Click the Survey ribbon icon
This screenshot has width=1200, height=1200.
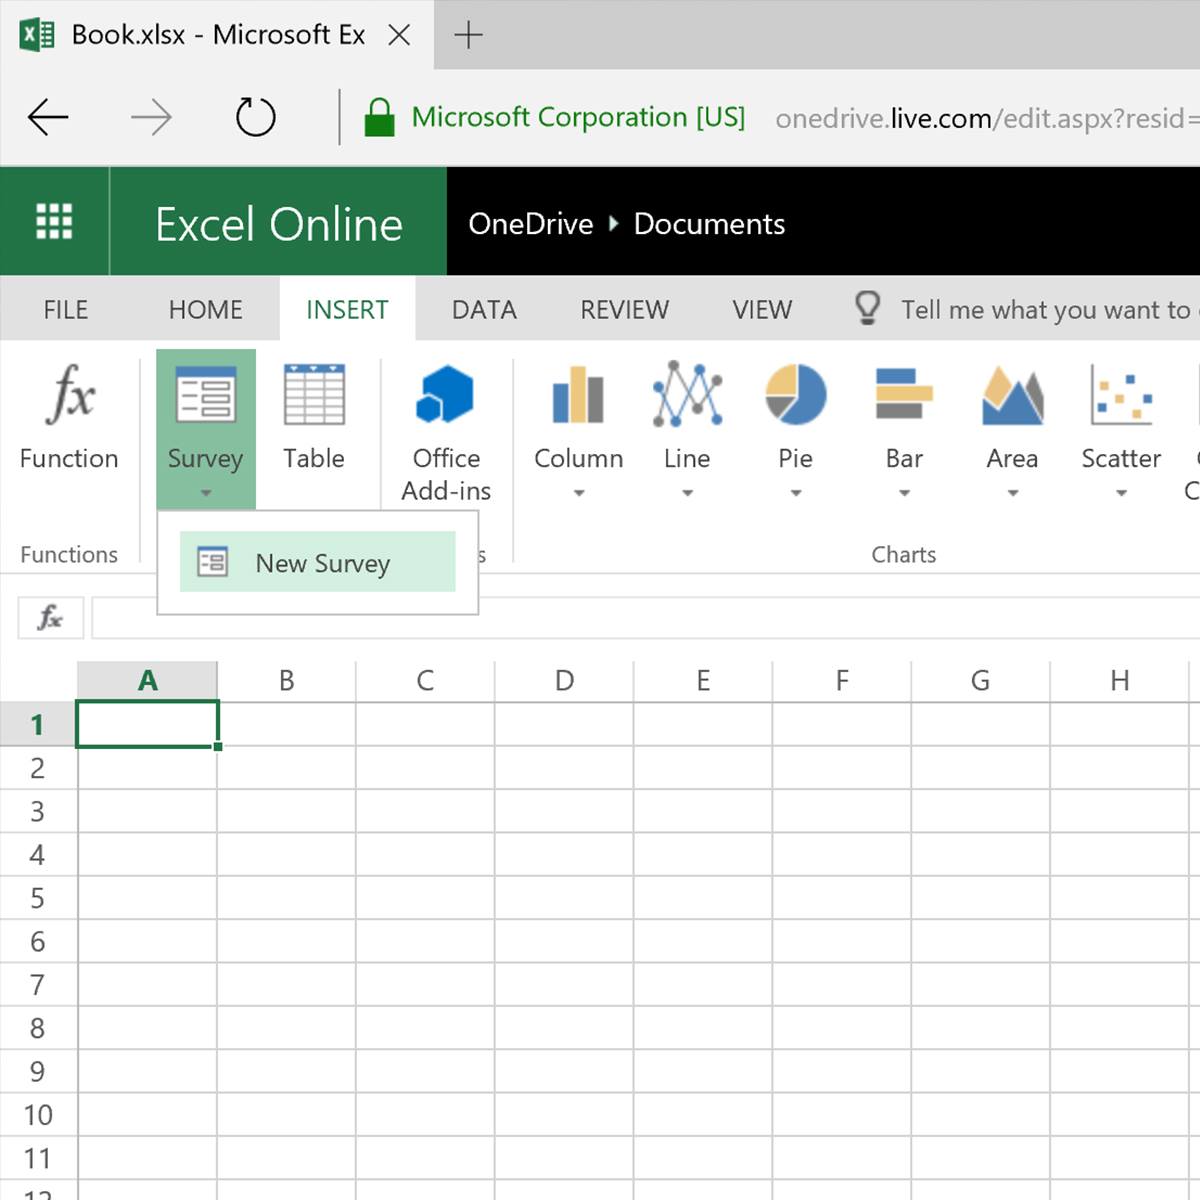(x=205, y=395)
